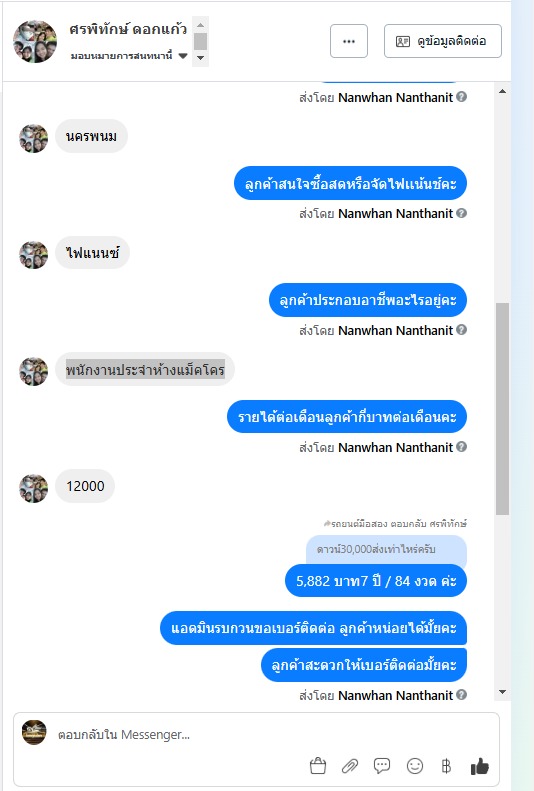The image size is (534, 791).
Task: Click chat scrollbar up arrow
Action: coord(502,91)
